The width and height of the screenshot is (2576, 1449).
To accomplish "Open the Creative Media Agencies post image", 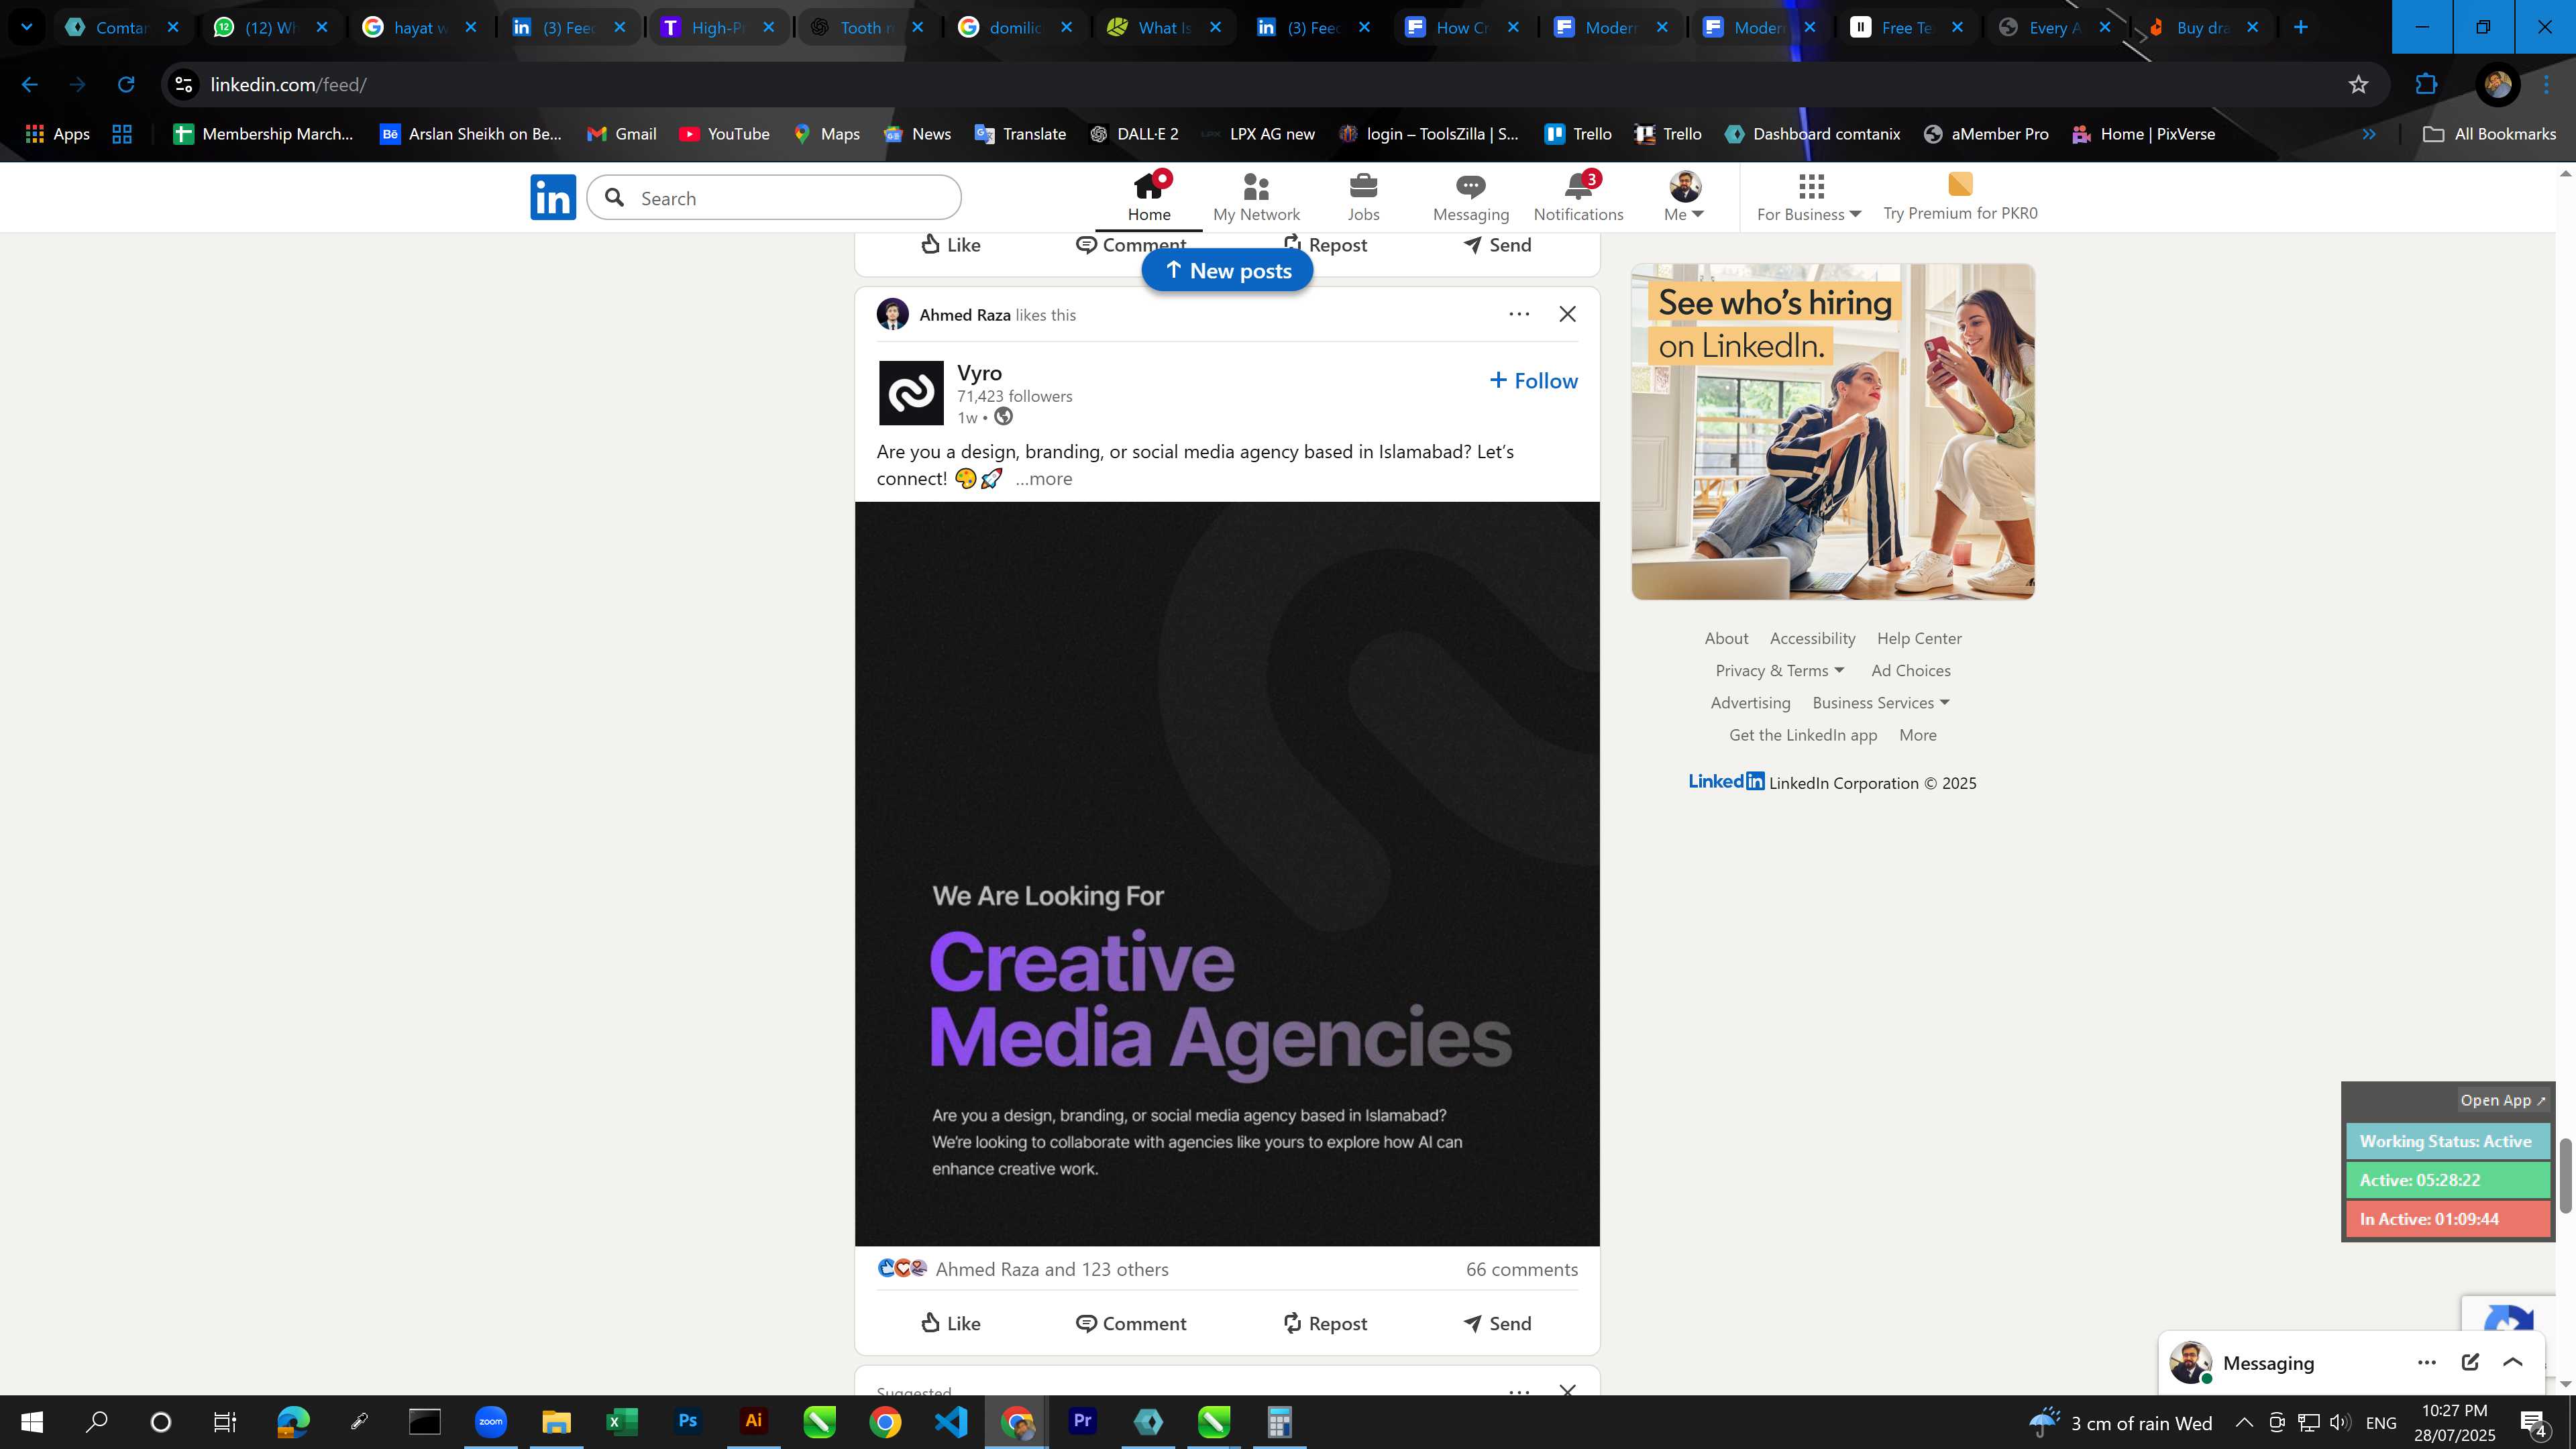I will click(x=1227, y=874).
